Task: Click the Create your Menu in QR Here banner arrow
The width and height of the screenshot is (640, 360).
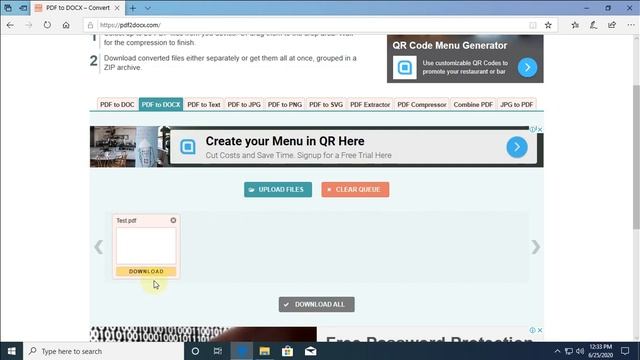Action: [x=517, y=147]
